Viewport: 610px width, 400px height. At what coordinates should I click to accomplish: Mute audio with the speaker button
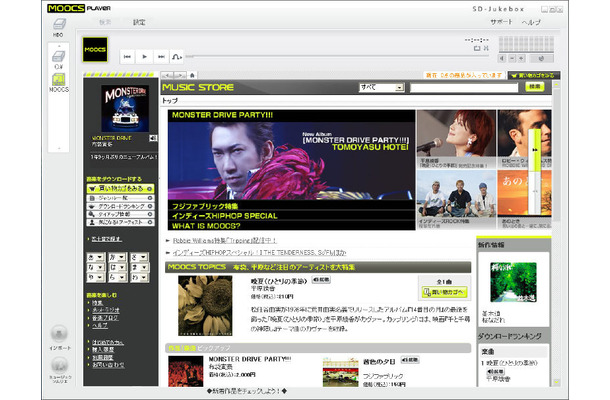coord(502,58)
